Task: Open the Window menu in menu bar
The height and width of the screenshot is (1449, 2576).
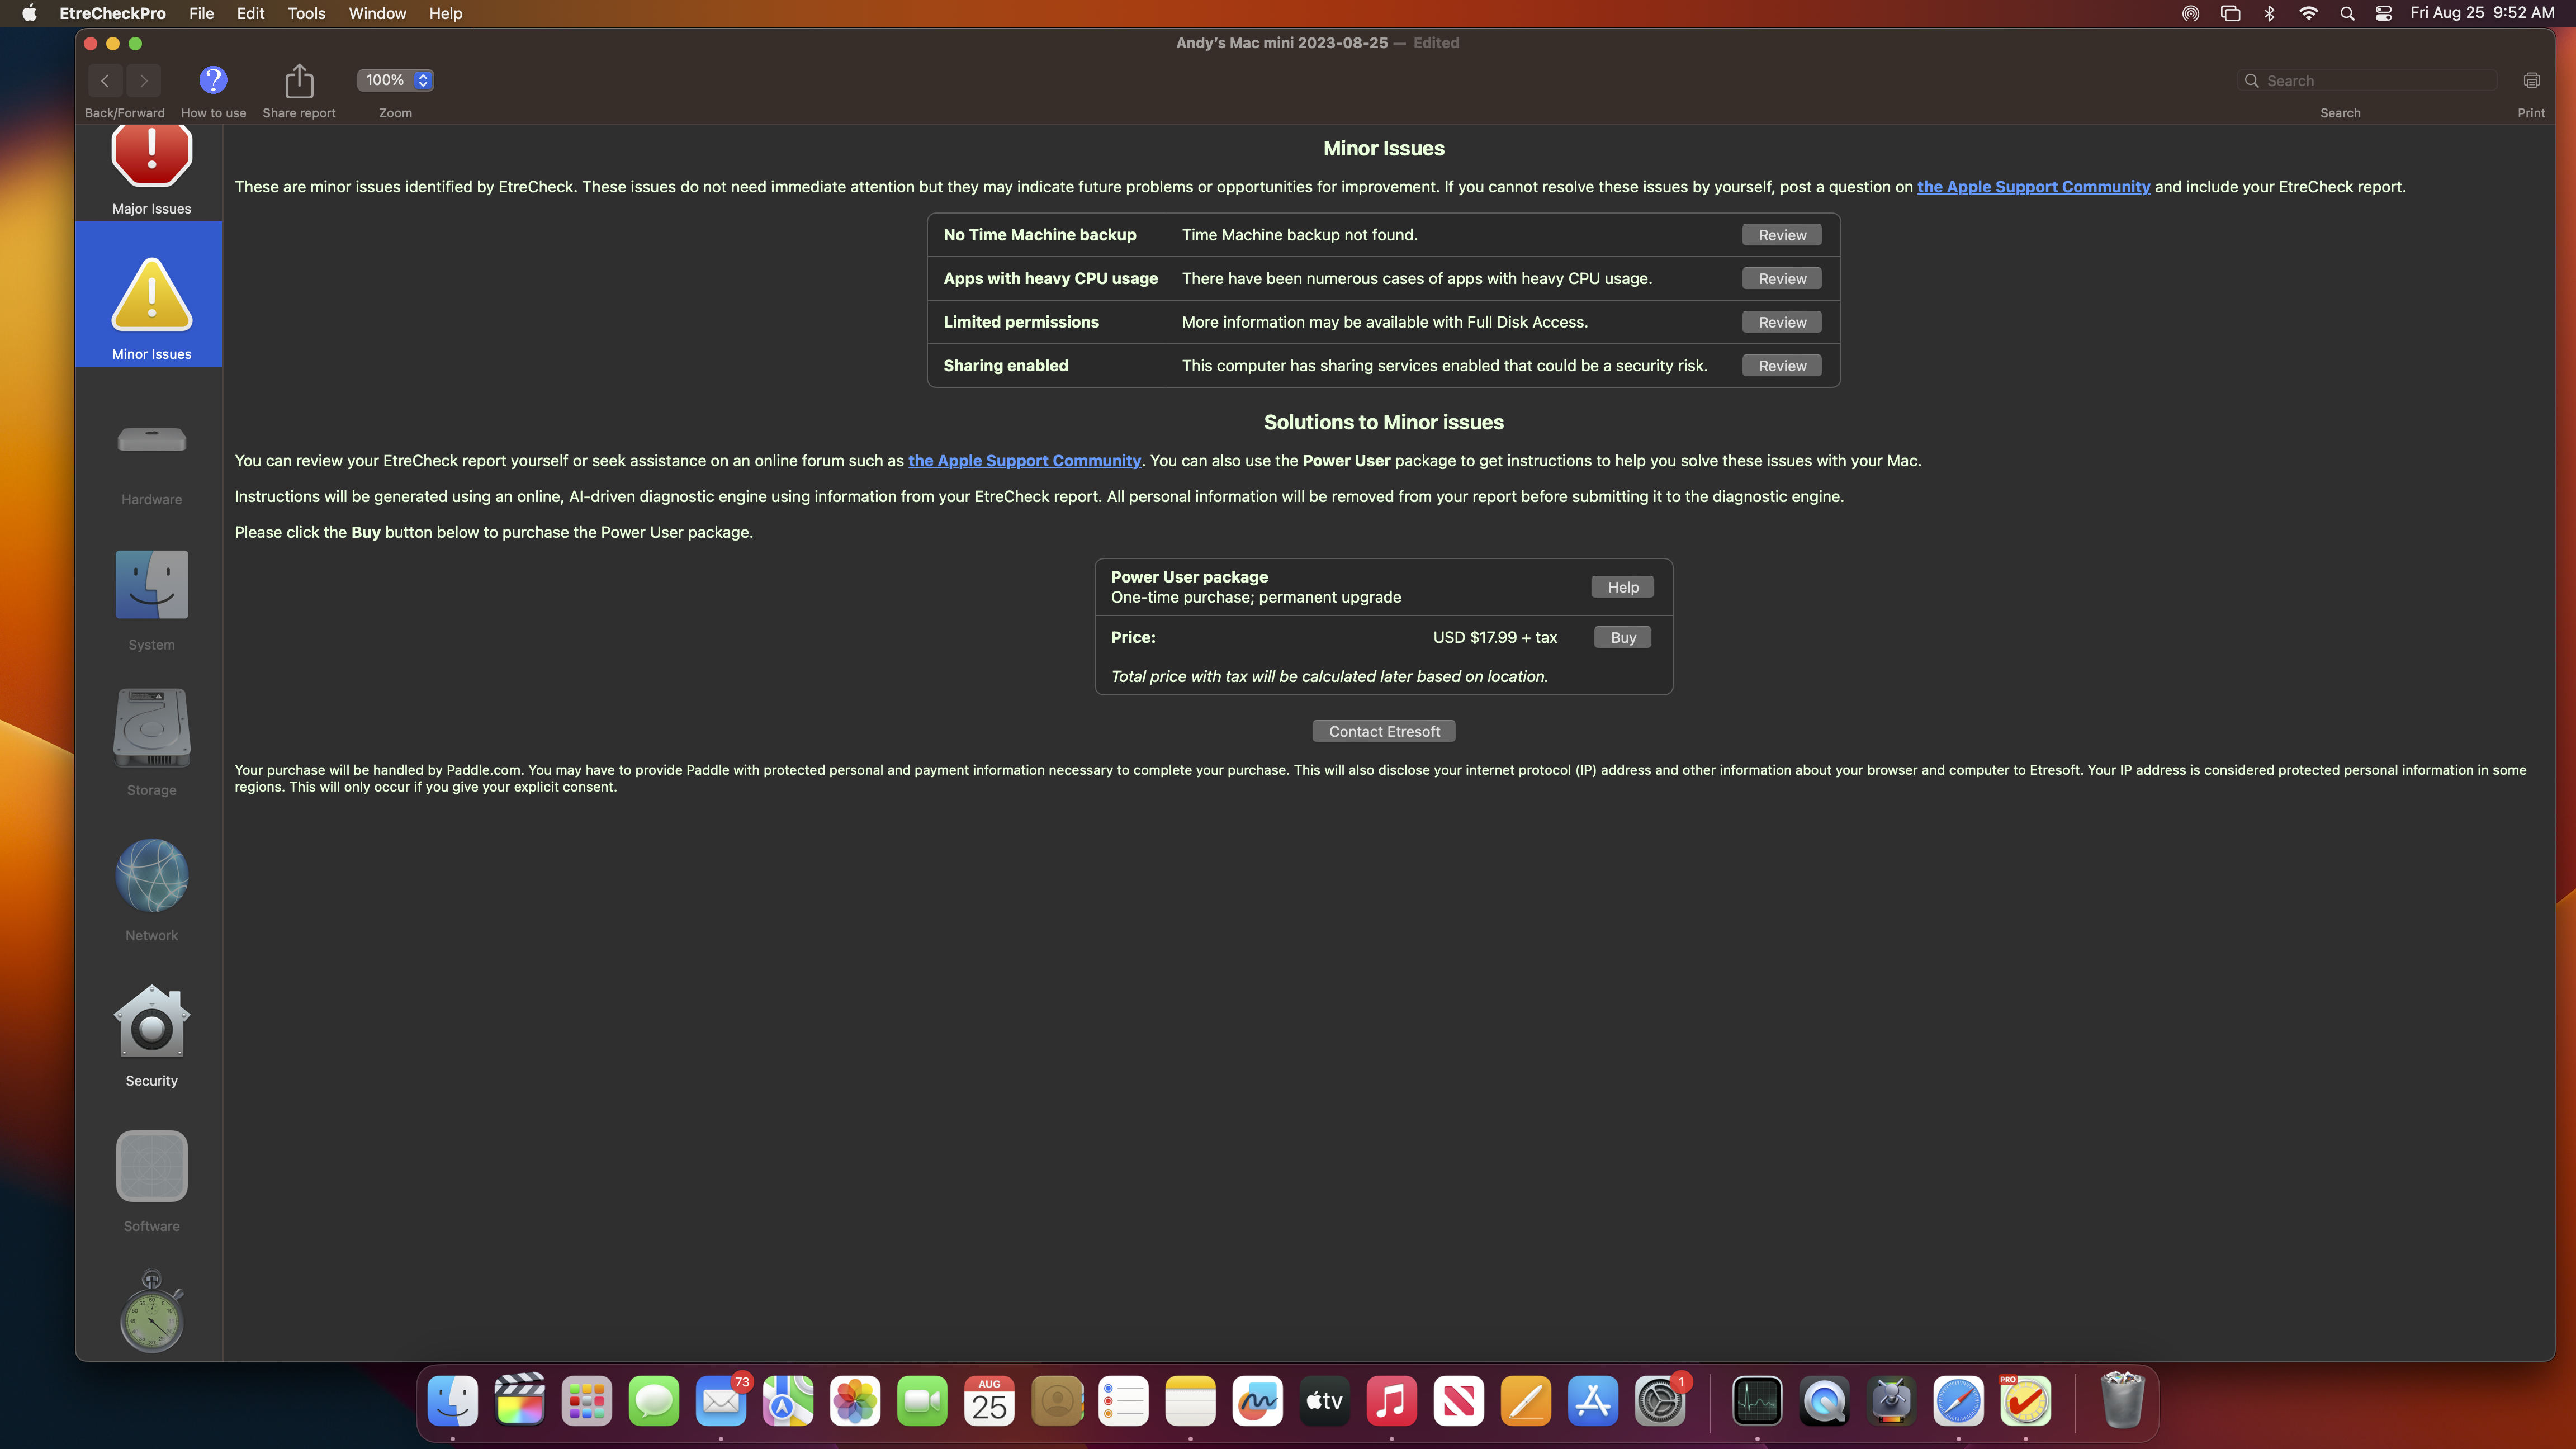Action: tap(377, 13)
